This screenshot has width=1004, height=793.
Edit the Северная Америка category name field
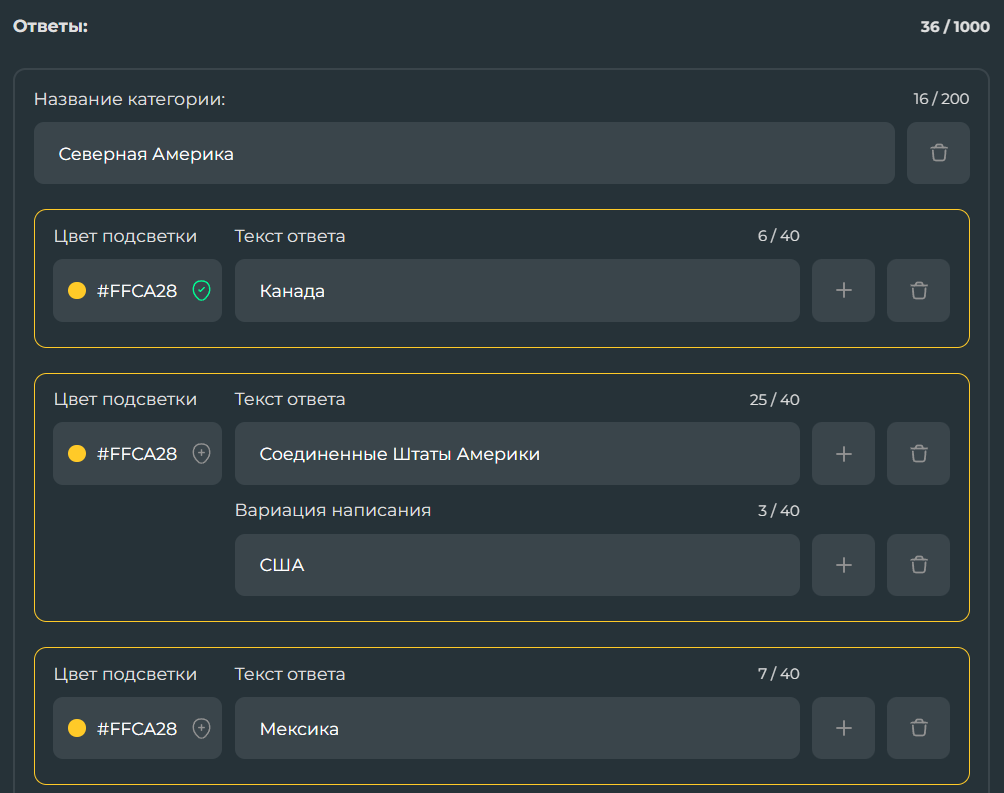click(x=464, y=153)
